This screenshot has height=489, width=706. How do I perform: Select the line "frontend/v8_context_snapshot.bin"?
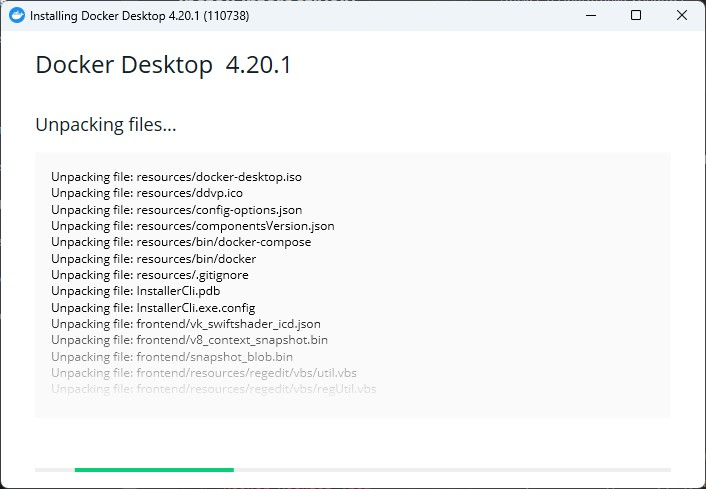tap(190, 340)
